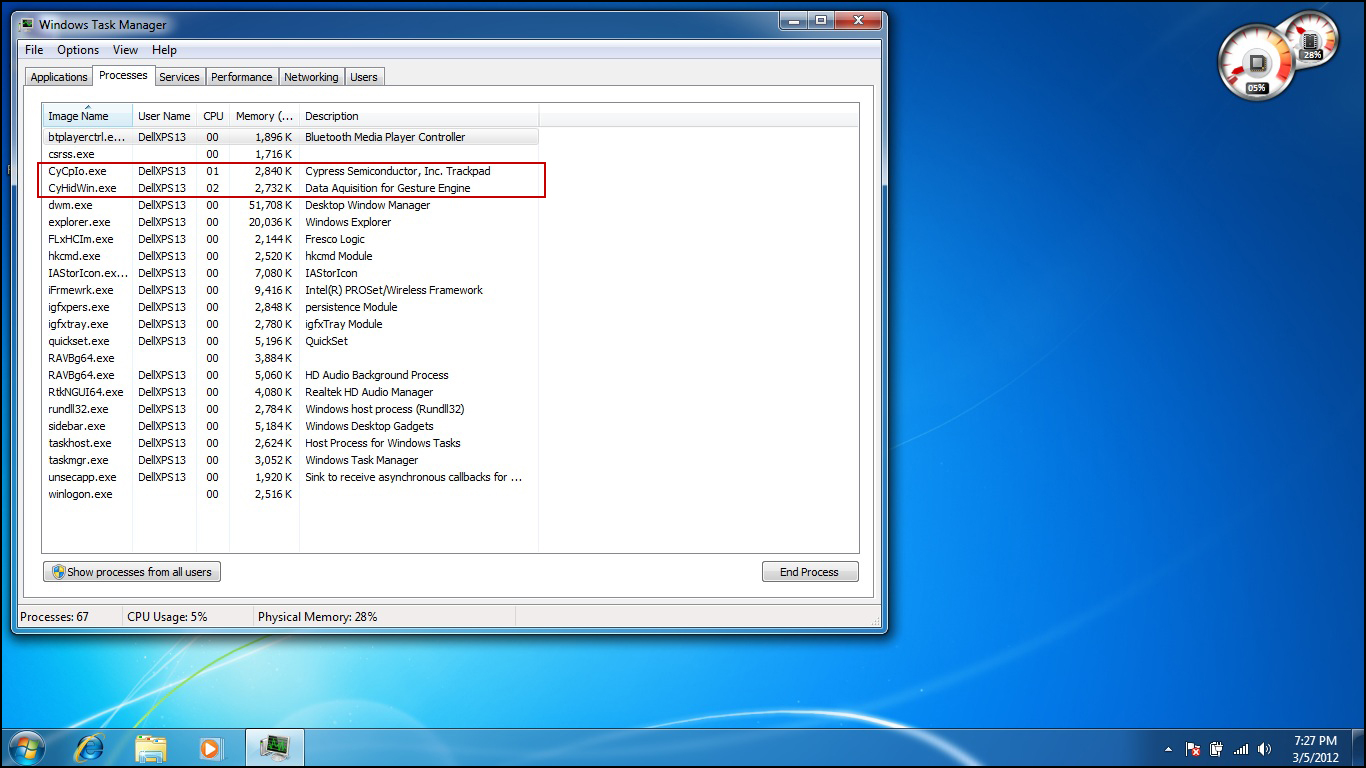Switch to the Networking tab
The image size is (1366, 768).
(311, 77)
